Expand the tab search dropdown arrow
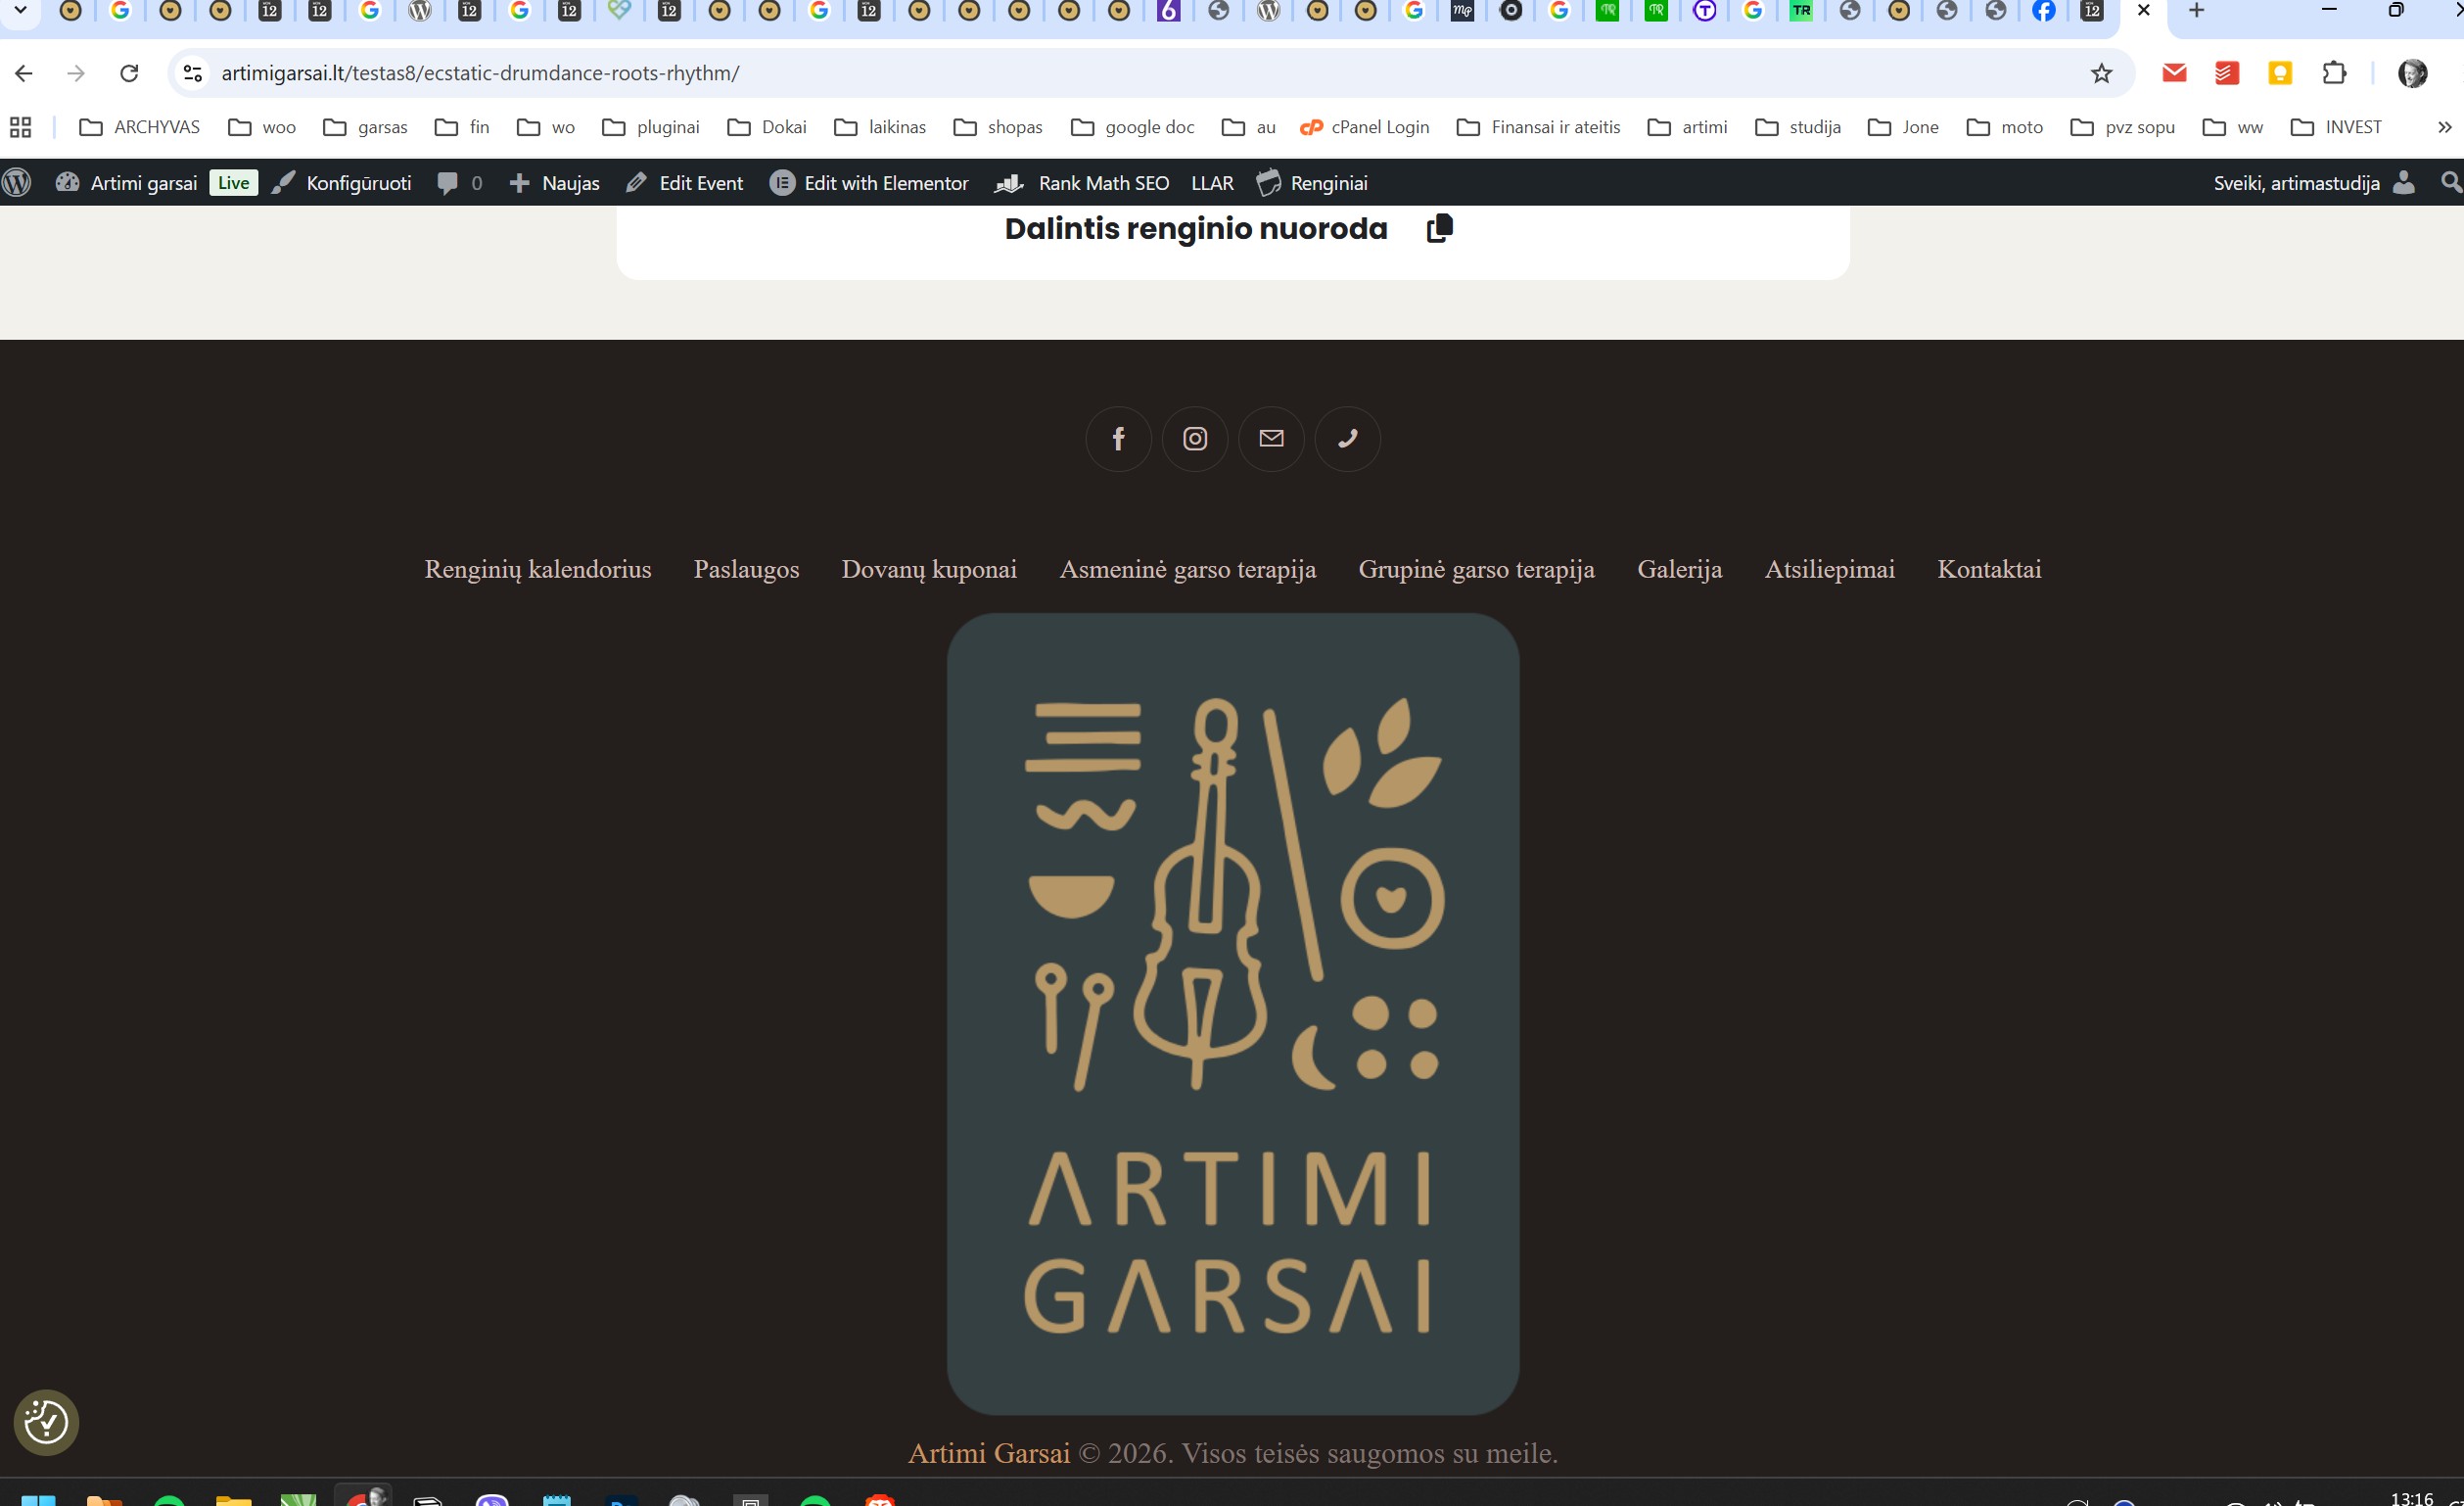The image size is (2464, 1506). tap(20, 11)
